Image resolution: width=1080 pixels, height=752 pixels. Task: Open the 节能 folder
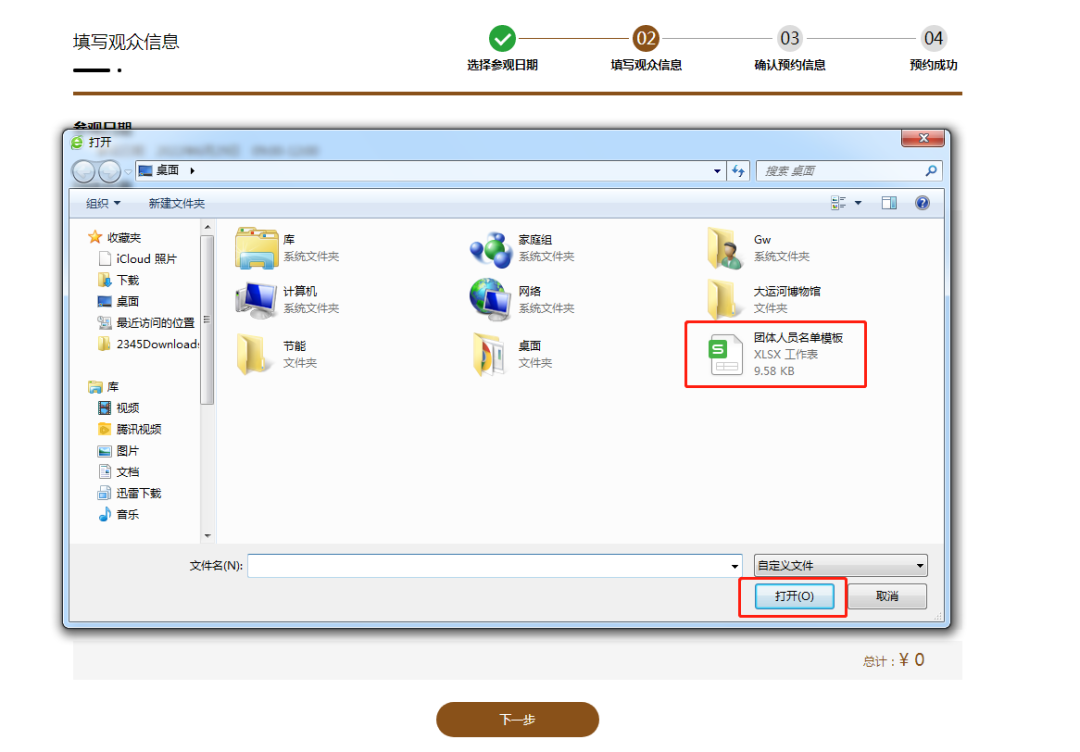click(276, 354)
